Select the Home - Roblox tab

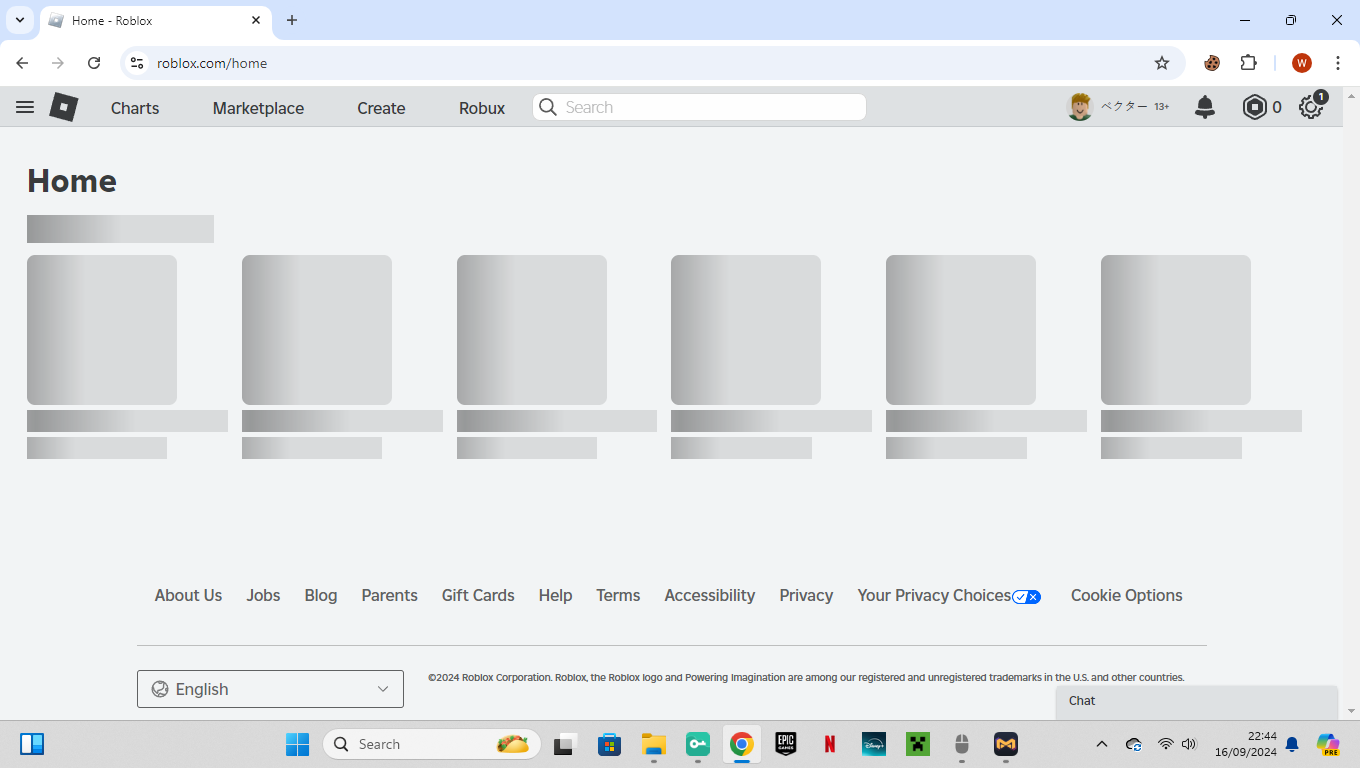[x=155, y=21]
